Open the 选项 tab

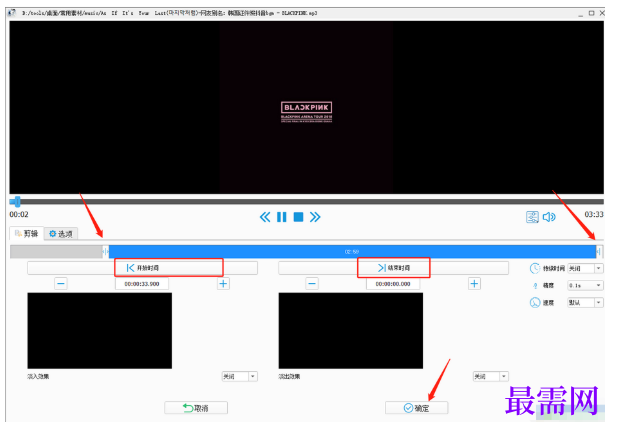[61, 234]
